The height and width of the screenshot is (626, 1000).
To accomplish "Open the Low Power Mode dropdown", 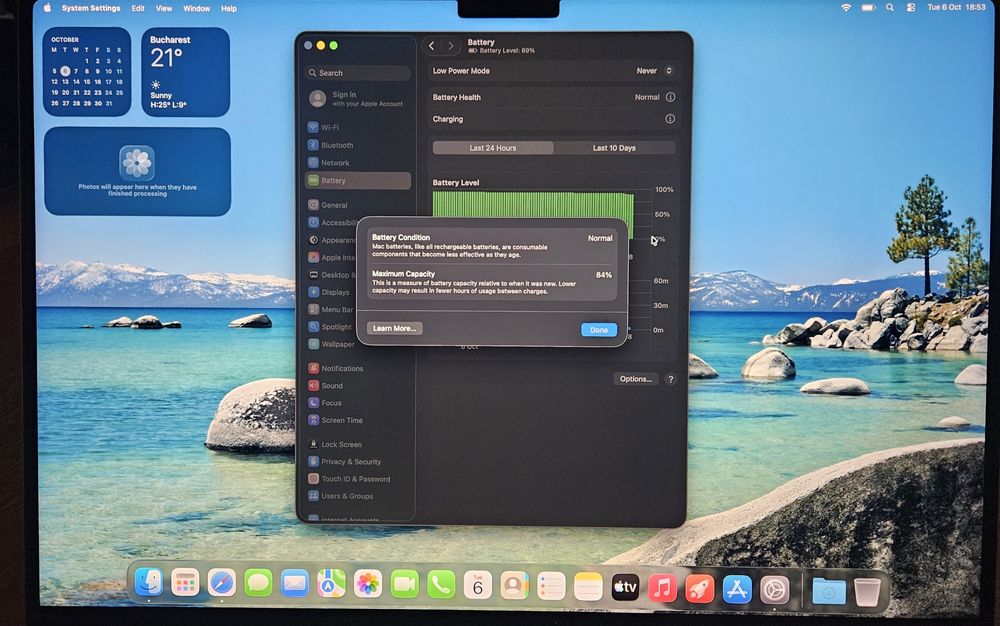I will [x=654, y=71].
